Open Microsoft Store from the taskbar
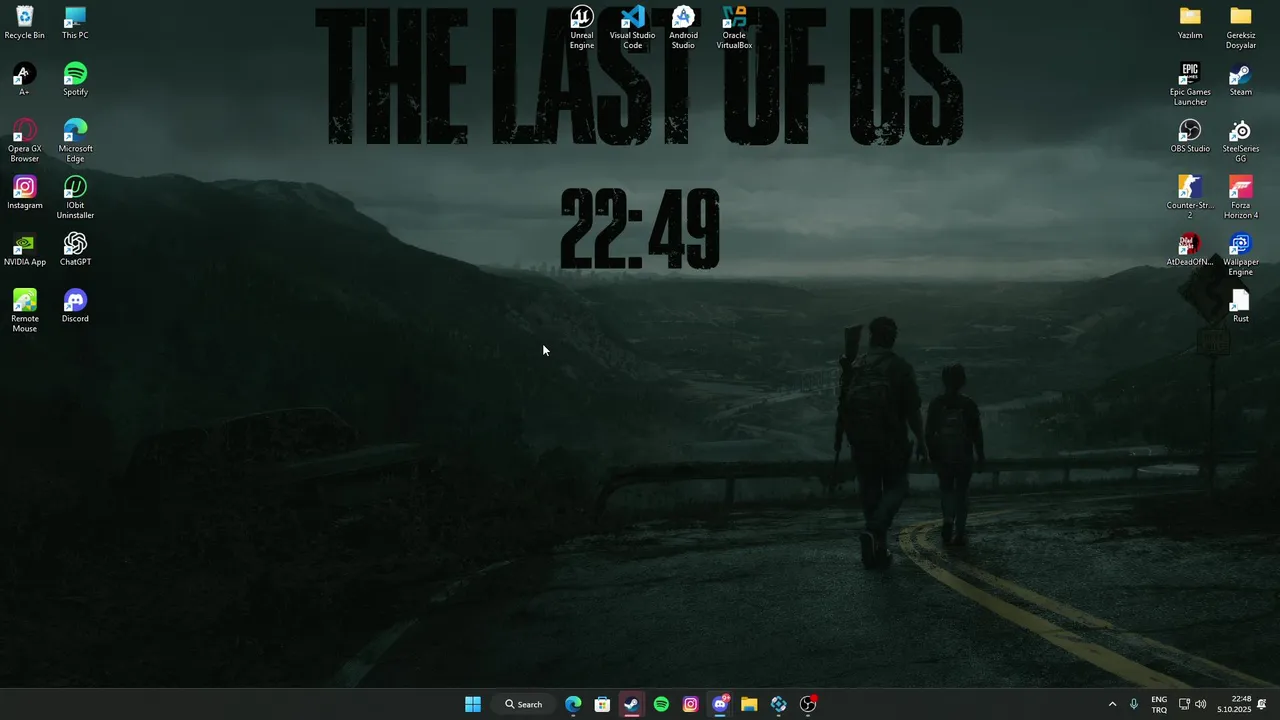The width and height of the screenshot is (1280, 720). pos(602,704)
